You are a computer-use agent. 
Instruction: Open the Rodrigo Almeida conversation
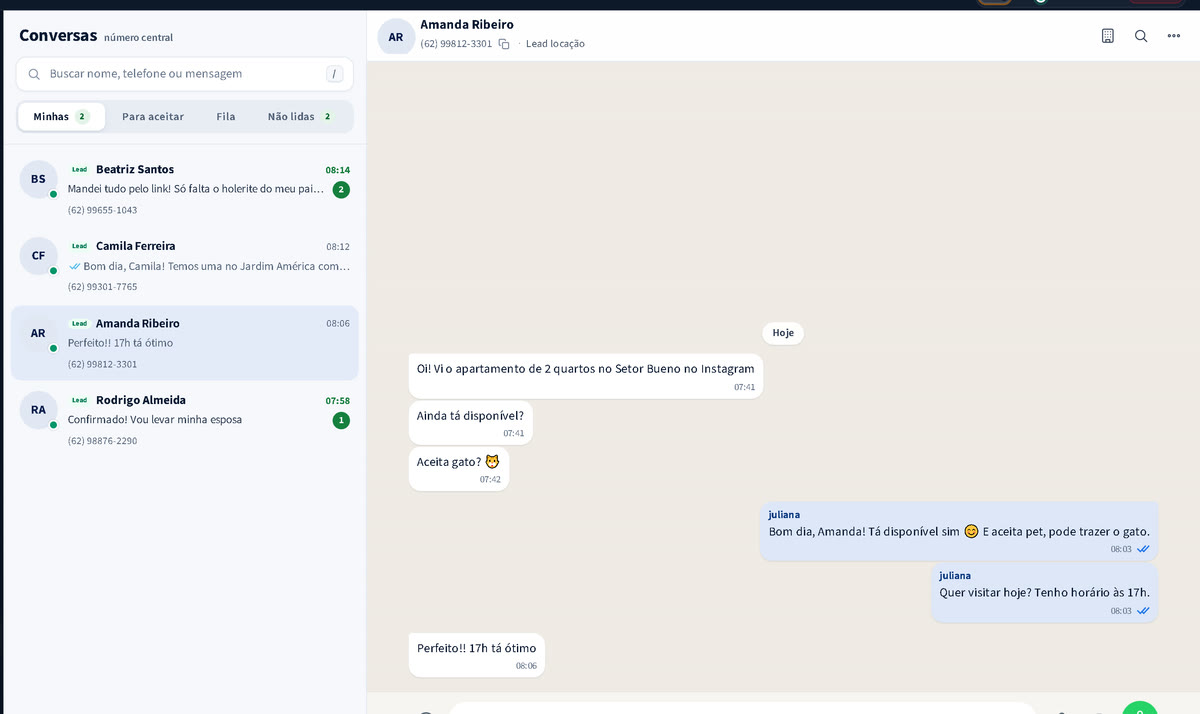[185, 419]
